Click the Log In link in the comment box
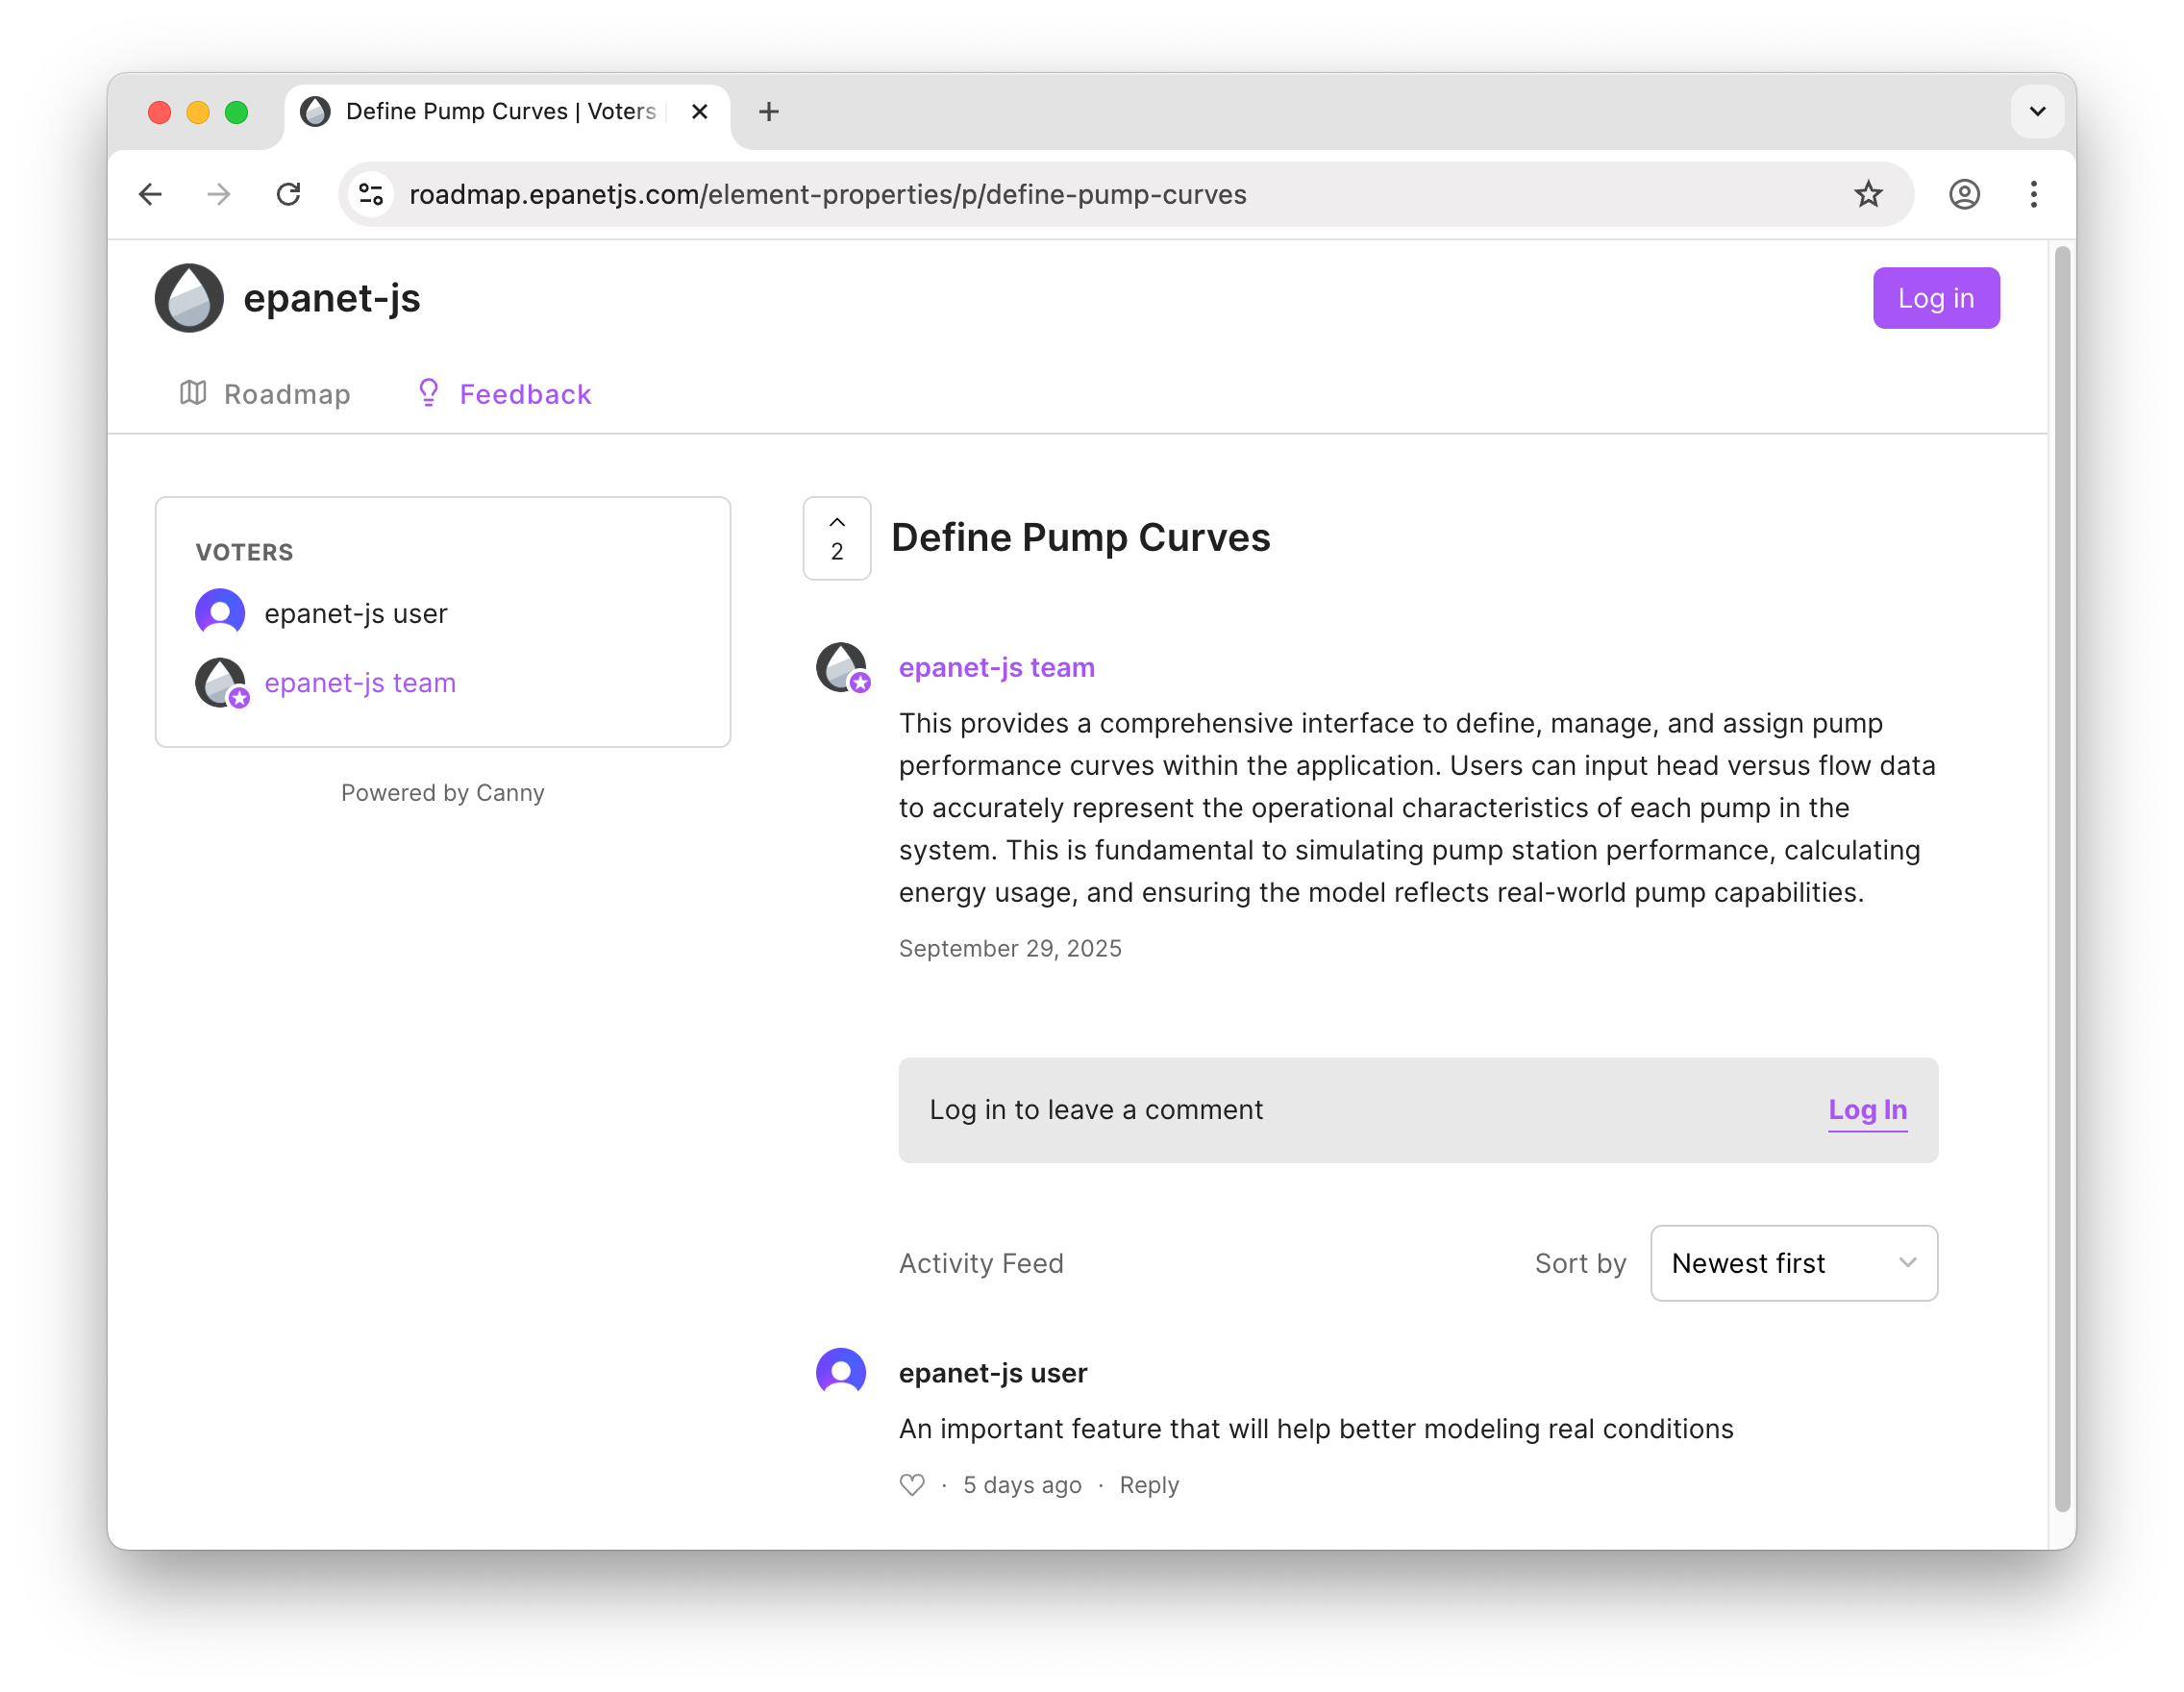 click(1867, 1110)
